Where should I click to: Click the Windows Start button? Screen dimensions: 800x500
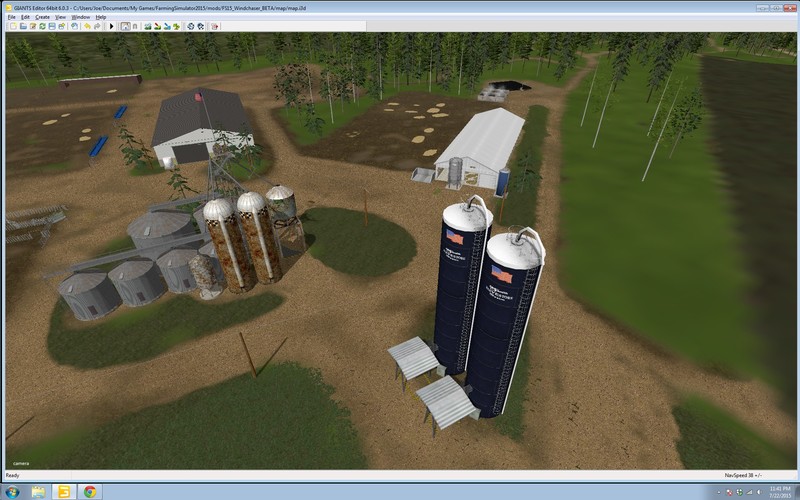(x=12, y=491)
